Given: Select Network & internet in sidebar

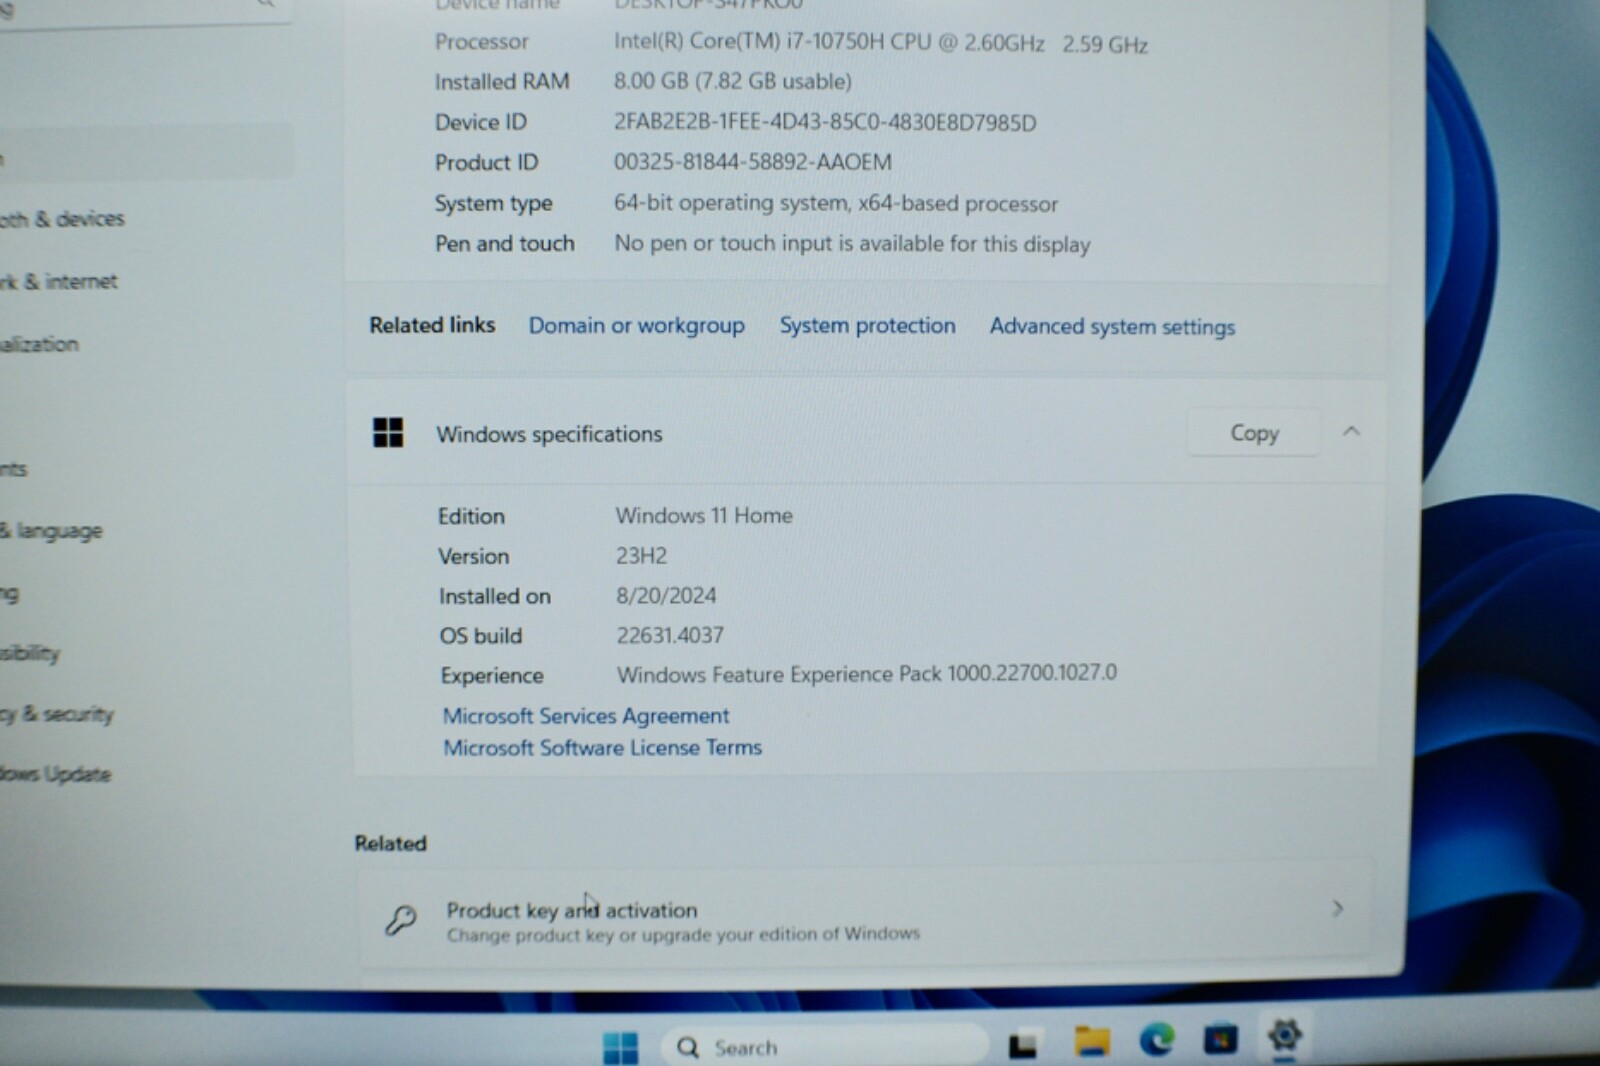Looking at the screenshot, I should [58, 282].
